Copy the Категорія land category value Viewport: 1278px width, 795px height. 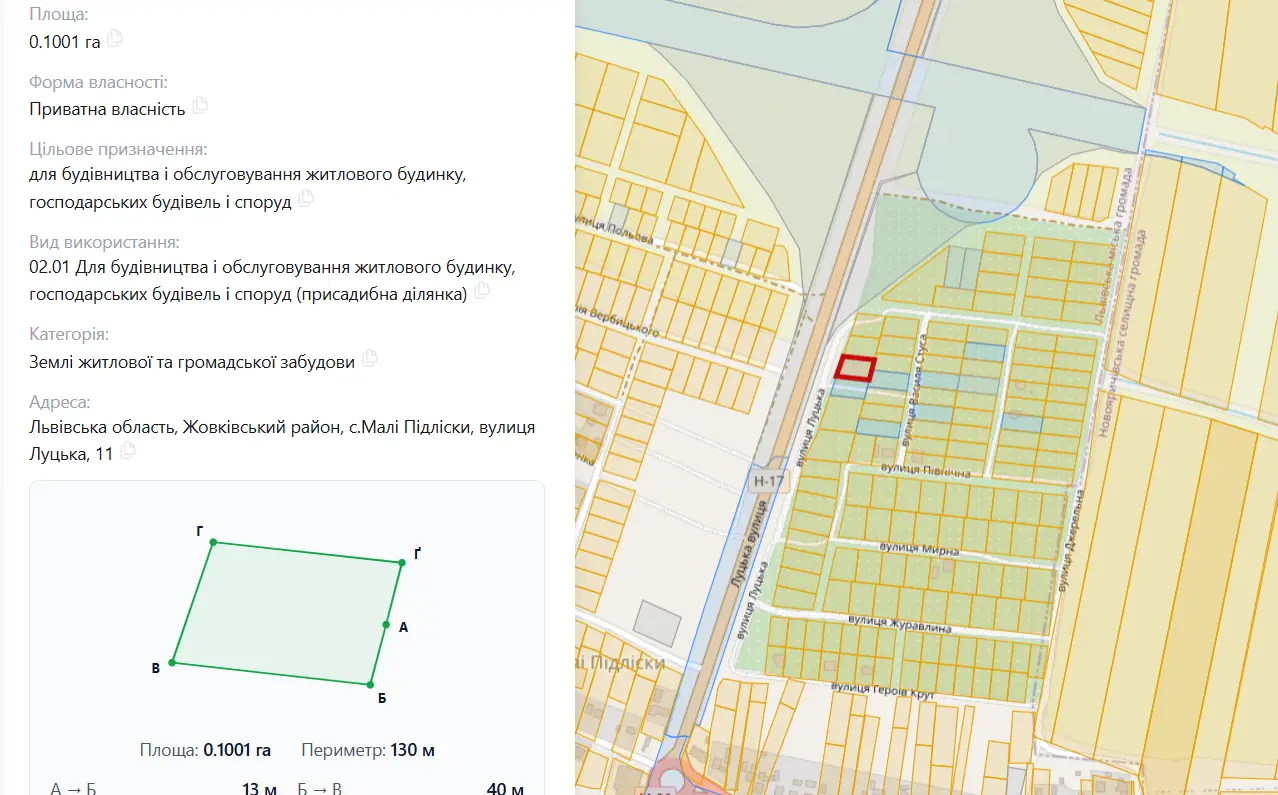[370, 359]
